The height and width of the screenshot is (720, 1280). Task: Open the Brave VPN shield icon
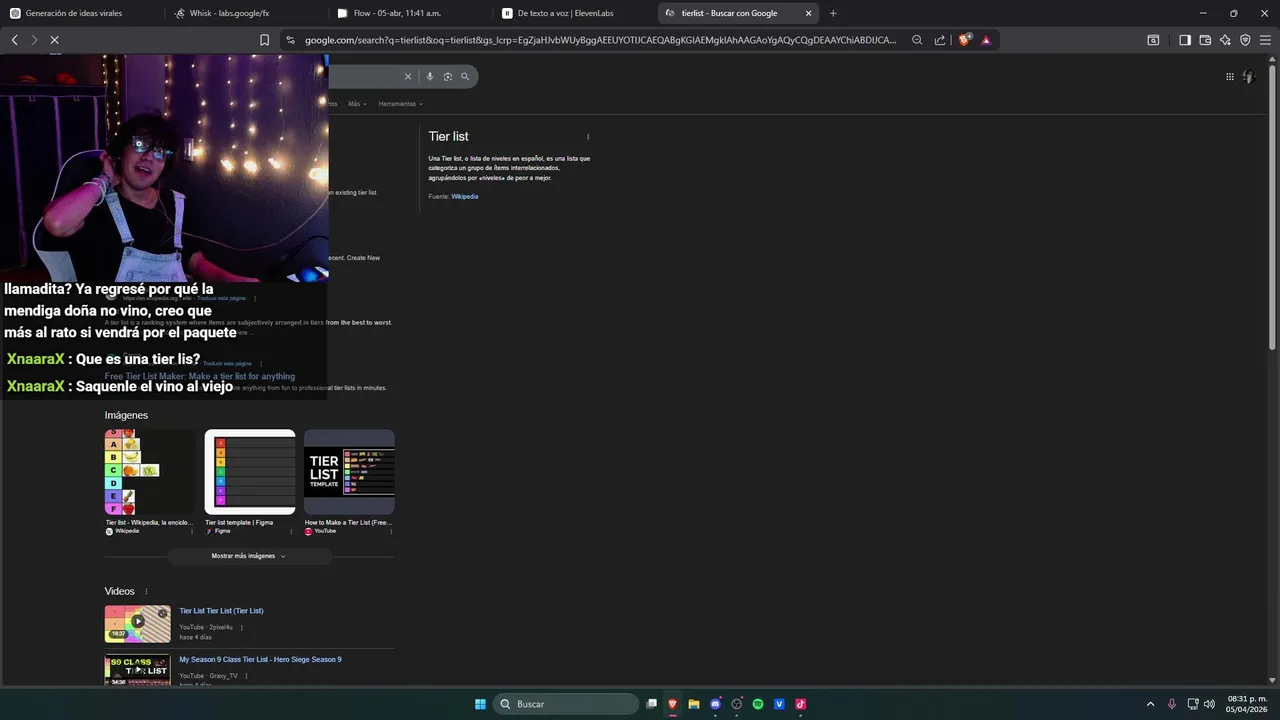[1245, 40]
